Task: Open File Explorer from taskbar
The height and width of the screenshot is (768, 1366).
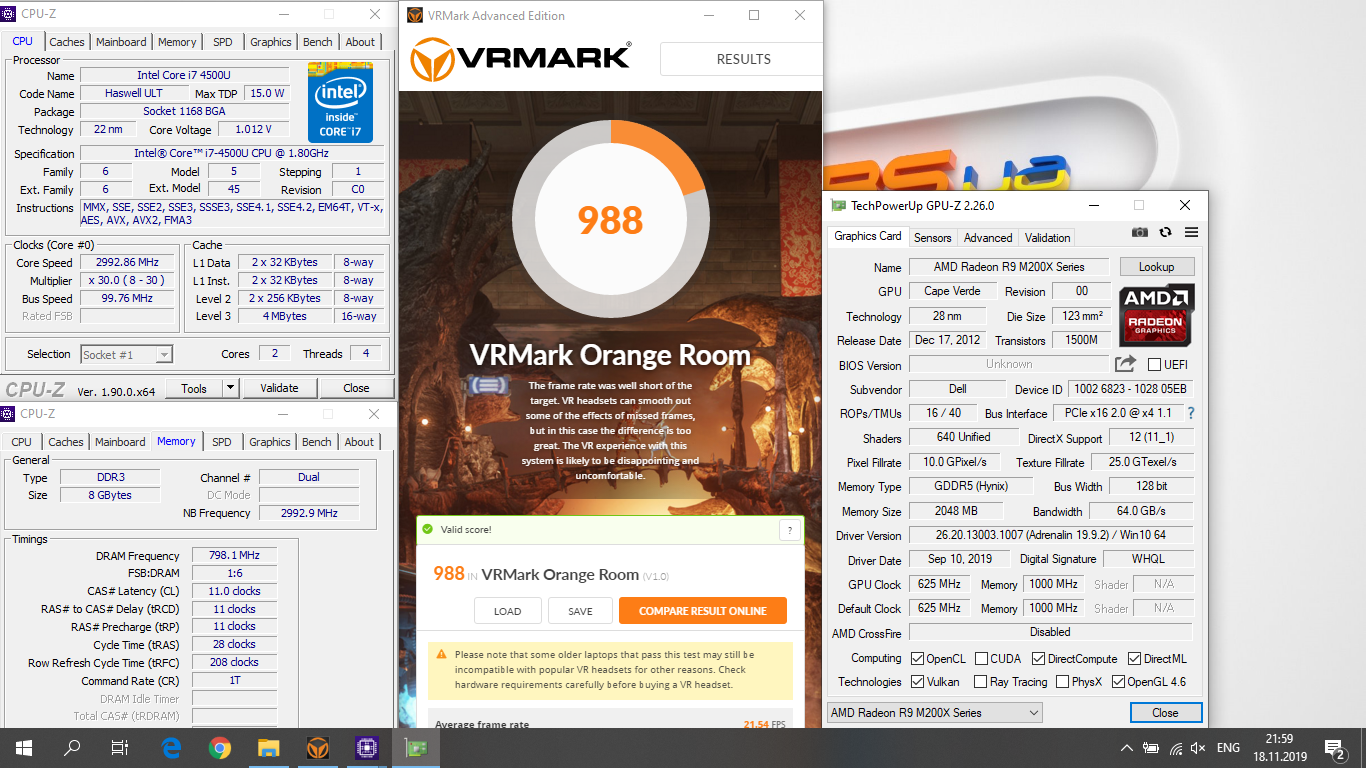Action: (x=268, y=748)
